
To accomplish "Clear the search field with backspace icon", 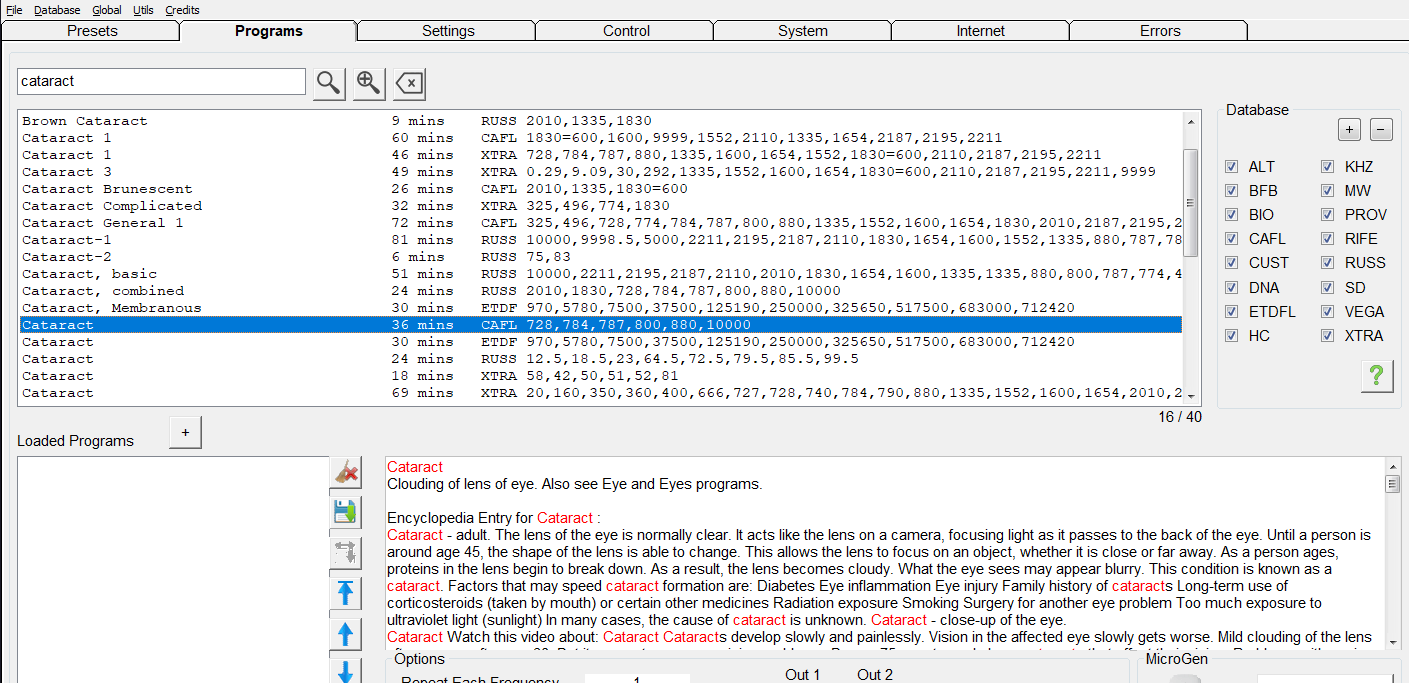I will (409, 83).
